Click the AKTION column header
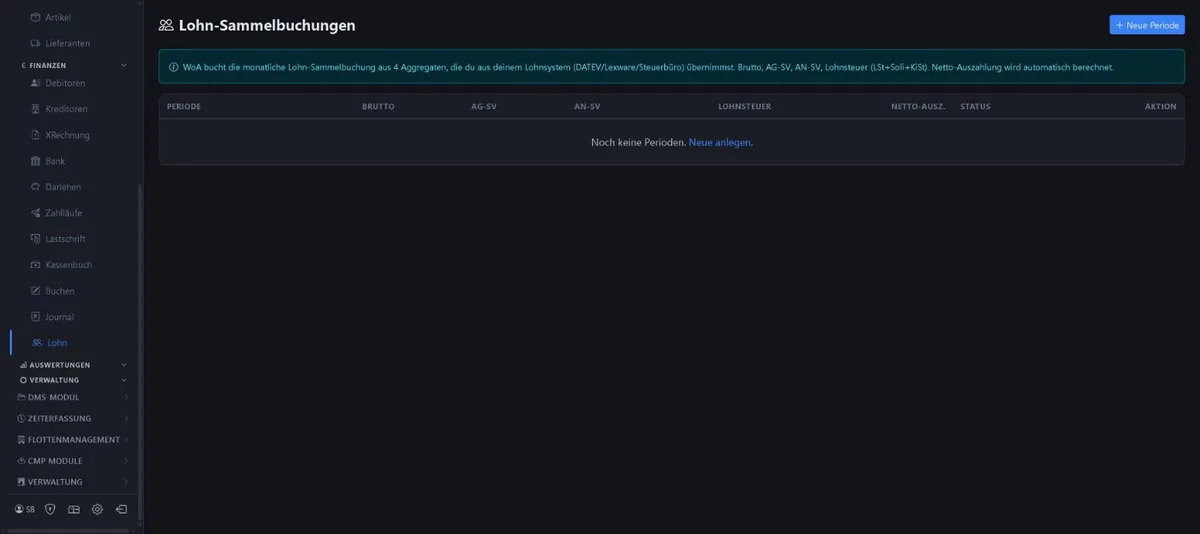The height and width of the screenshot is (534, 1200). (1161, 106)
